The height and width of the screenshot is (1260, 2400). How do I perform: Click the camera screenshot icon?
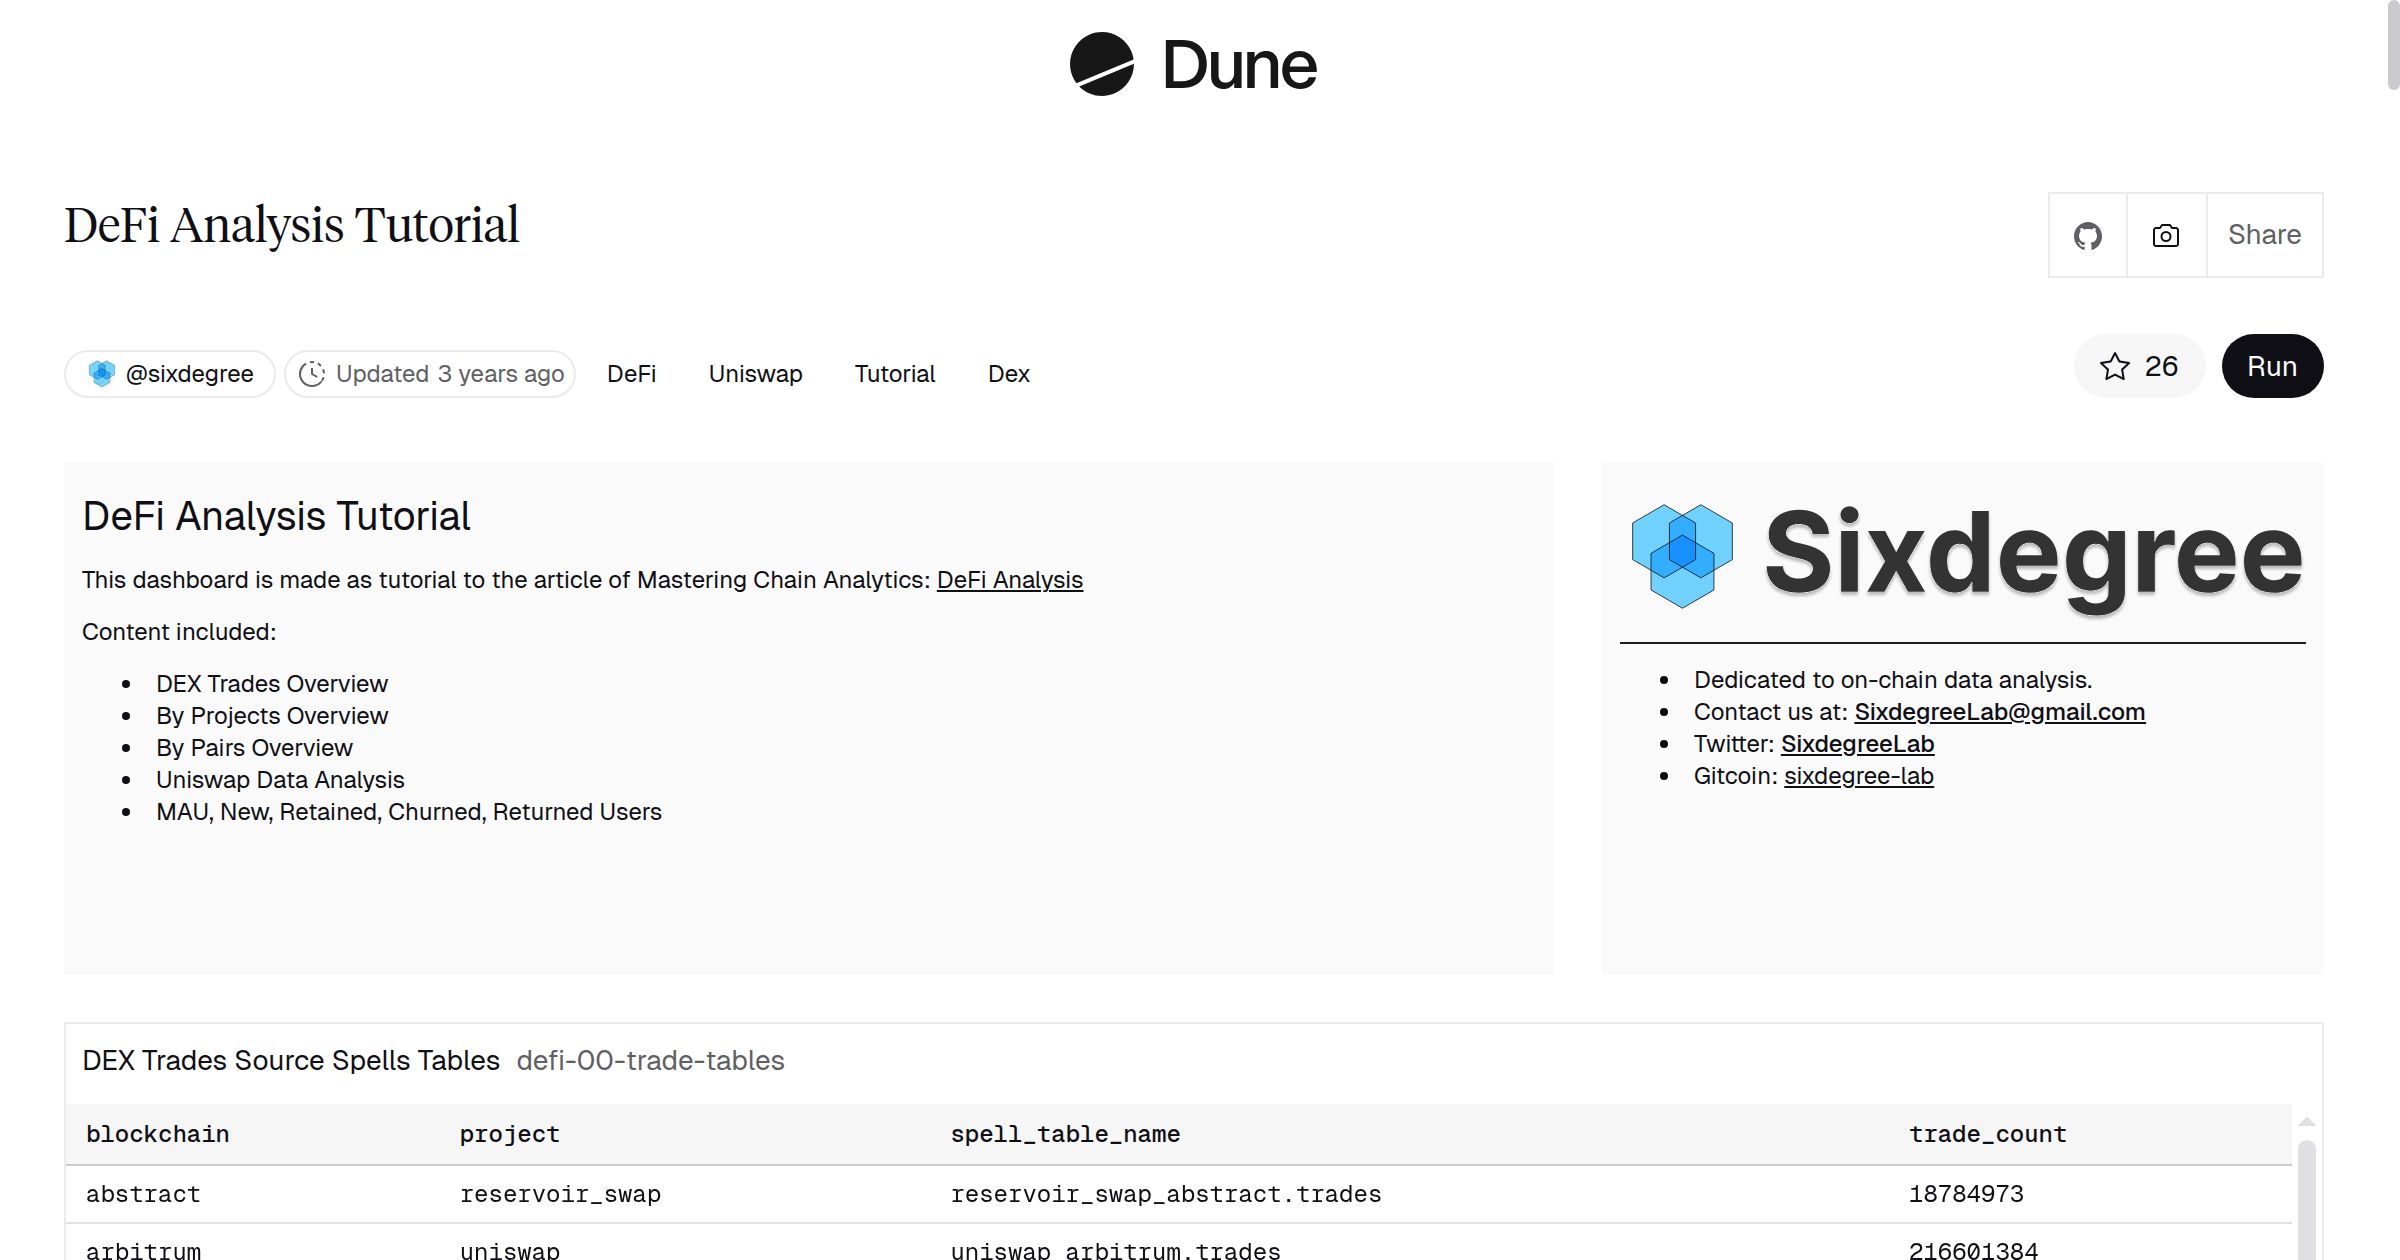pyautogui.click(x=2165, y=236)
